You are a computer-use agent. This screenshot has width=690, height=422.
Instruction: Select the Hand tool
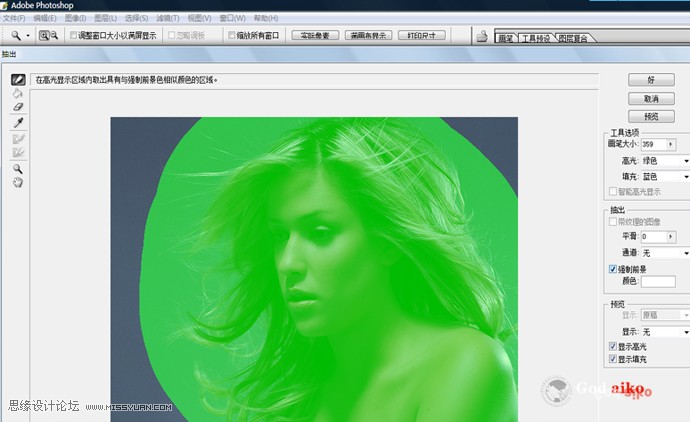18,182
